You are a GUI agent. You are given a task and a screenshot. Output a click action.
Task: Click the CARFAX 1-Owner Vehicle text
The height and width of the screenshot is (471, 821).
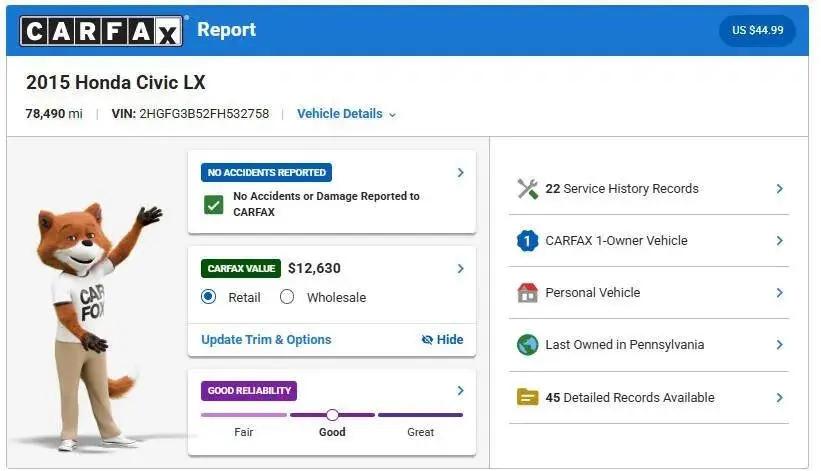coord(616,241)
